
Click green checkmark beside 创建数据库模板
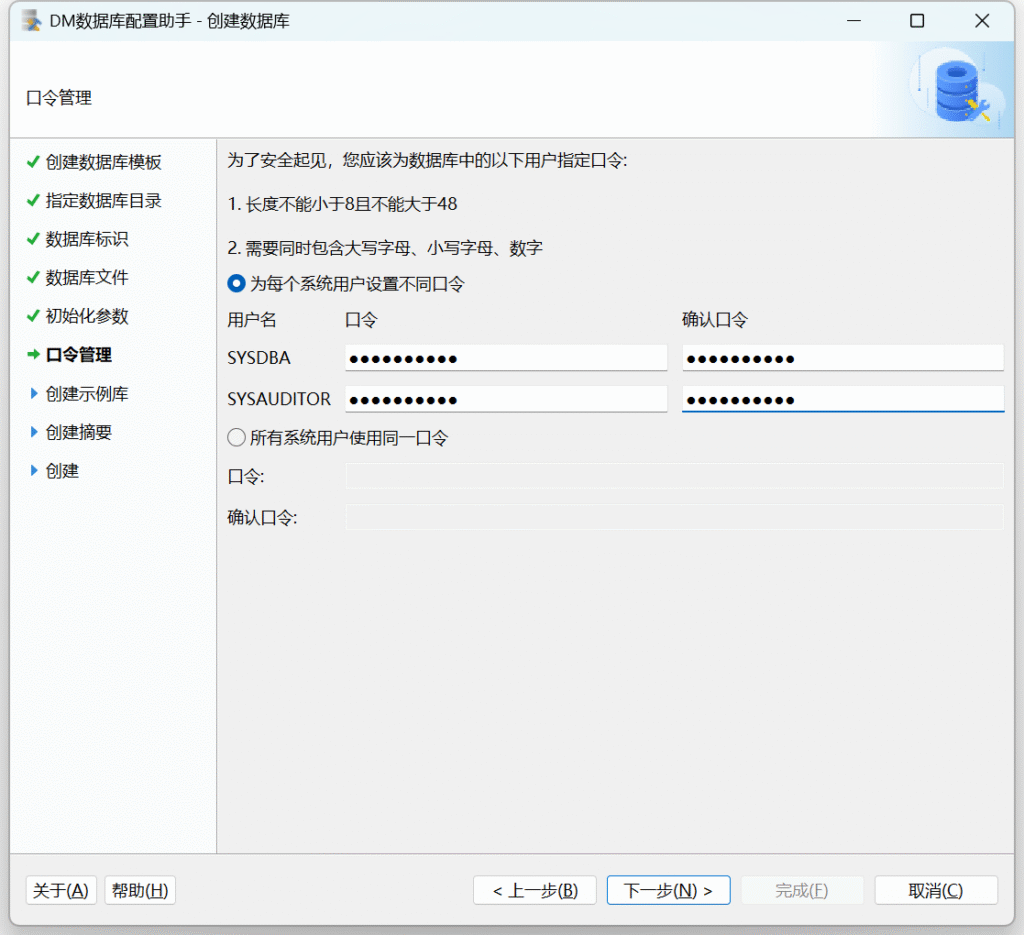34,162
